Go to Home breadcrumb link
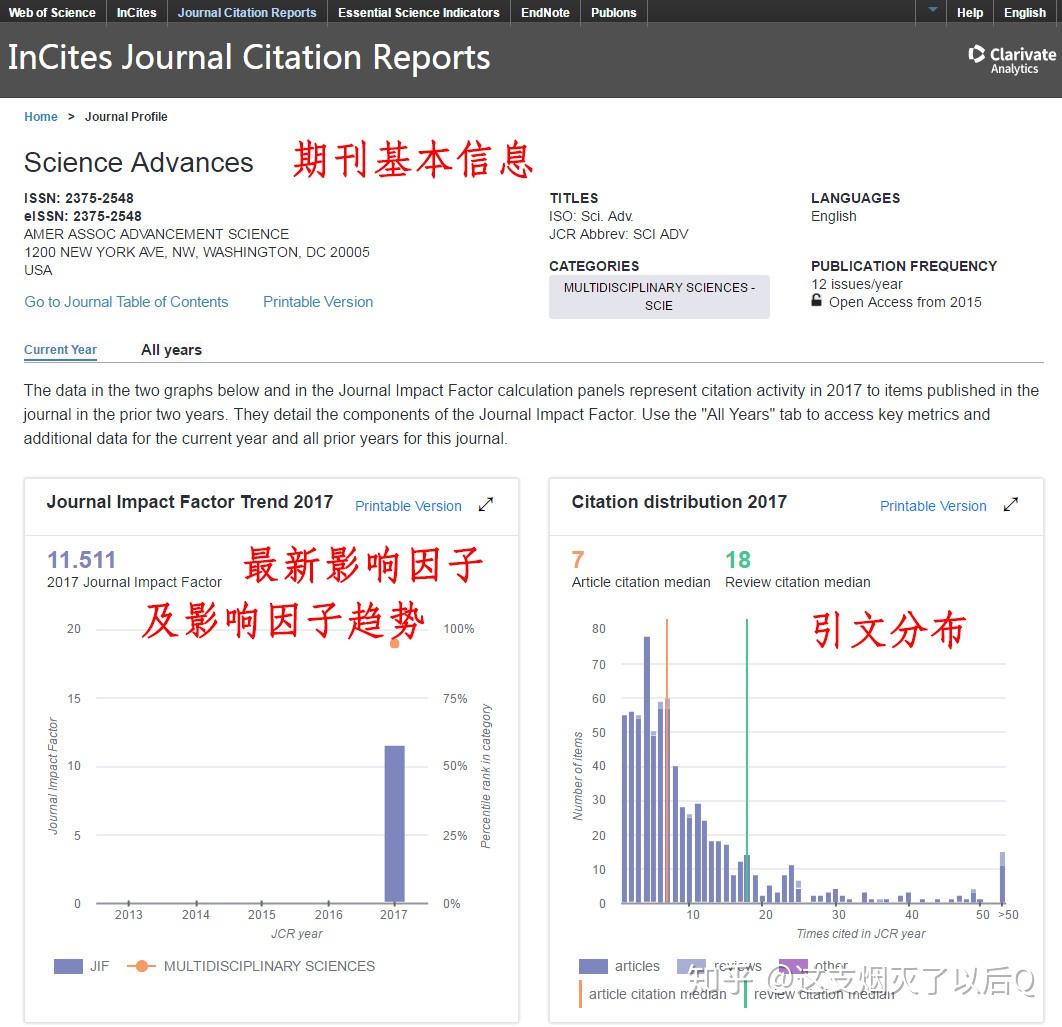This screenshot has width=1062, height=1027. click(41, 117)
